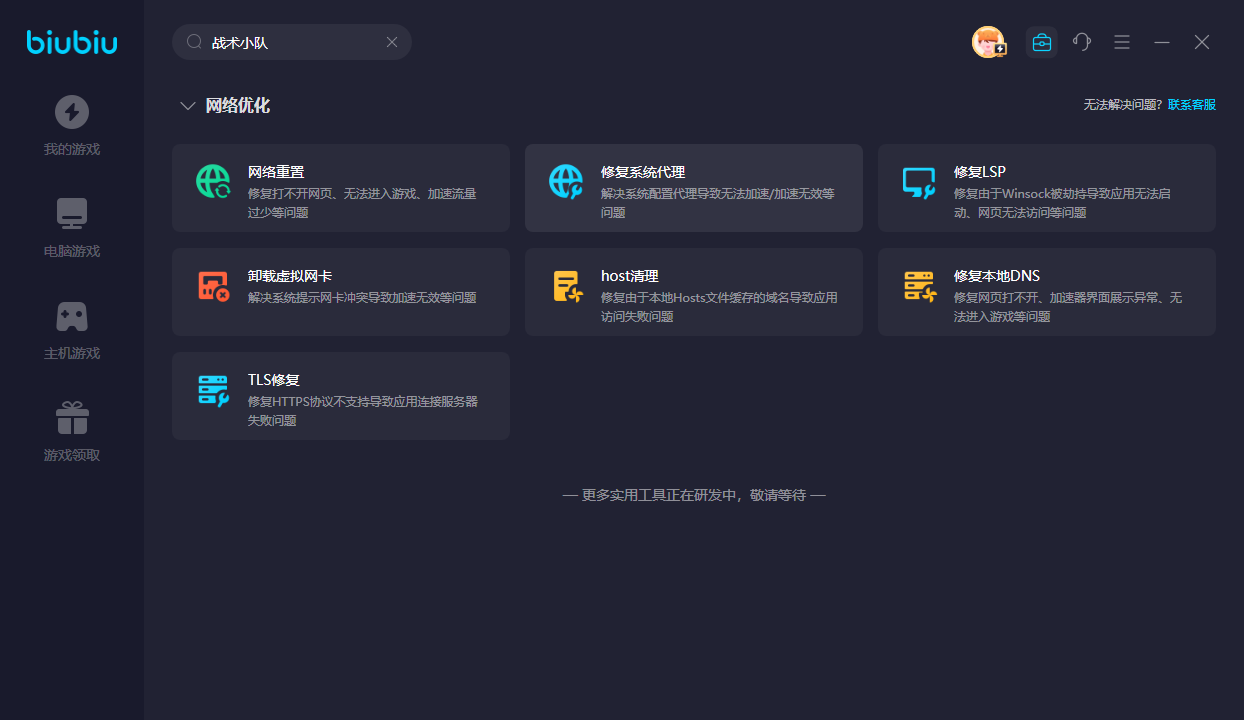
Task: Click the user avatar picture
Action: pos(988,42)
